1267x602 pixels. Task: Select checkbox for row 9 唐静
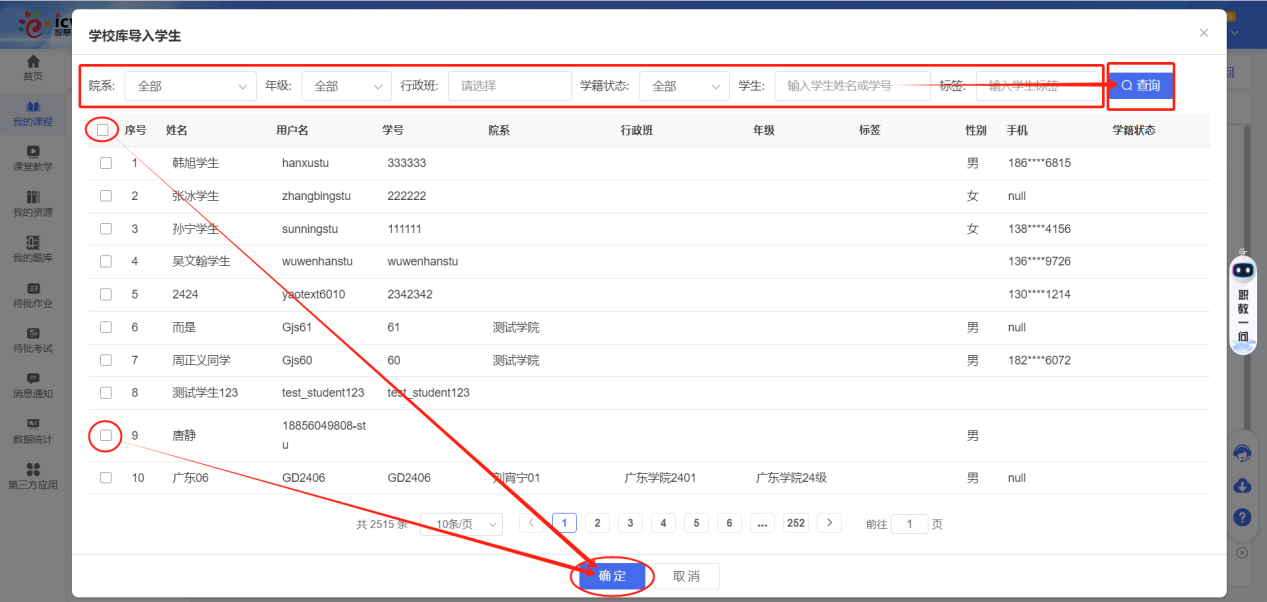coord(106,435)
